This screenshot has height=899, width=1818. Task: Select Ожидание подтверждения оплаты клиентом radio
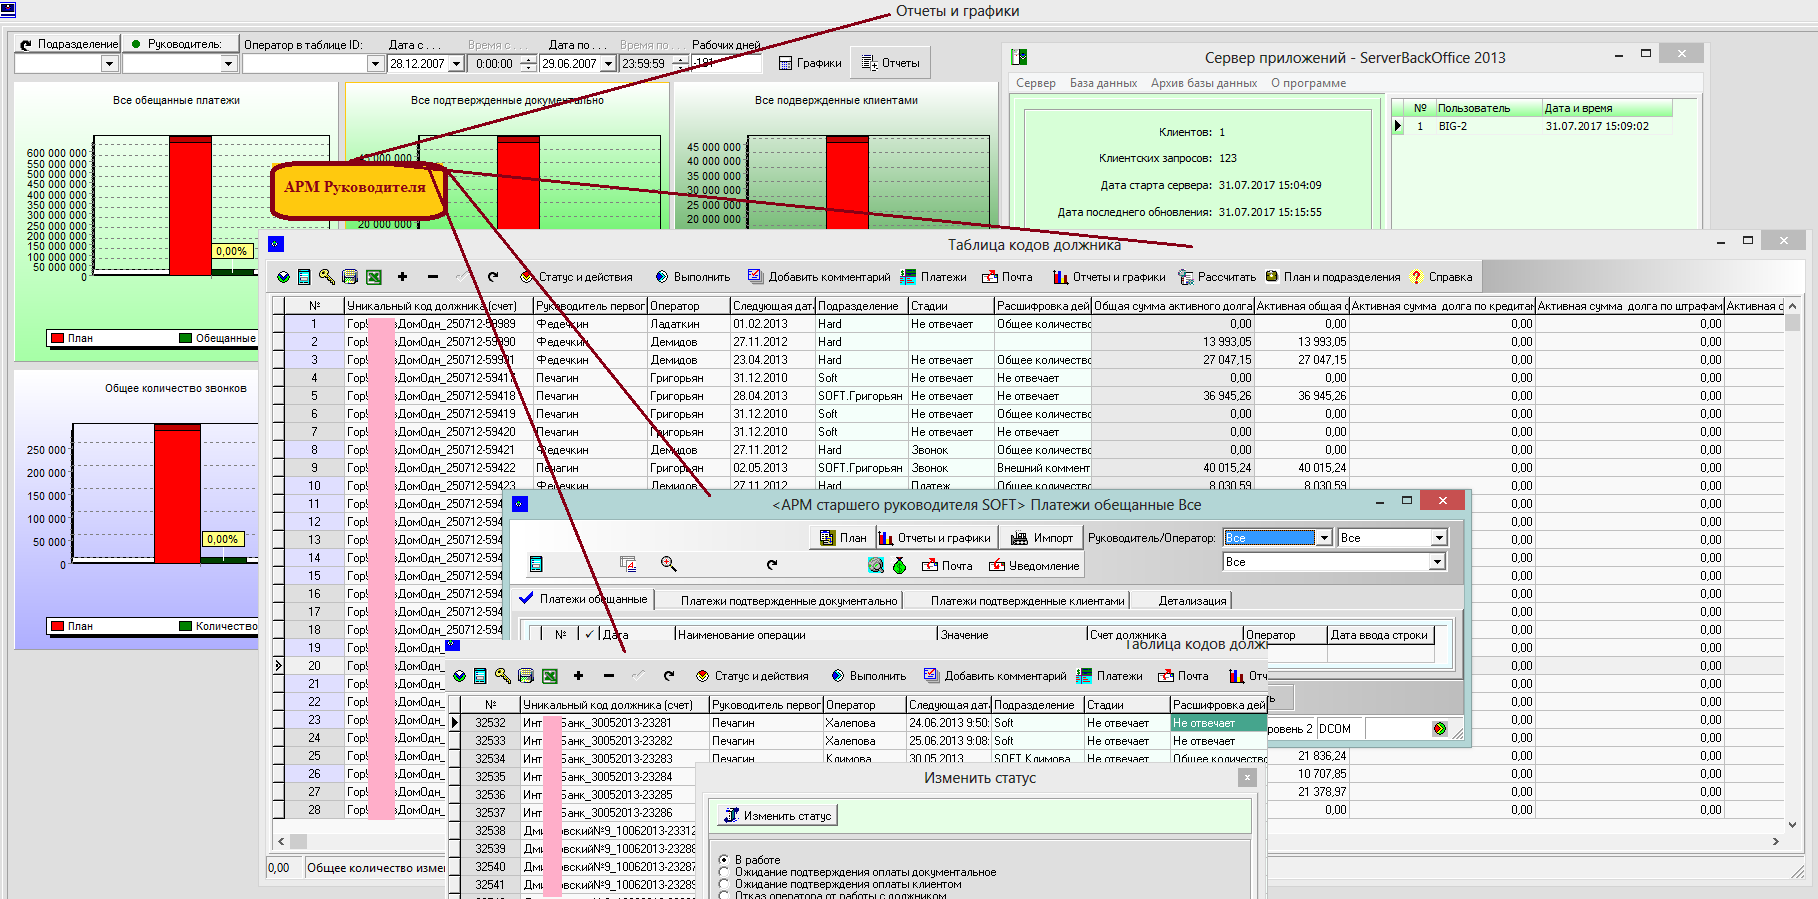(x=841, y=884)
